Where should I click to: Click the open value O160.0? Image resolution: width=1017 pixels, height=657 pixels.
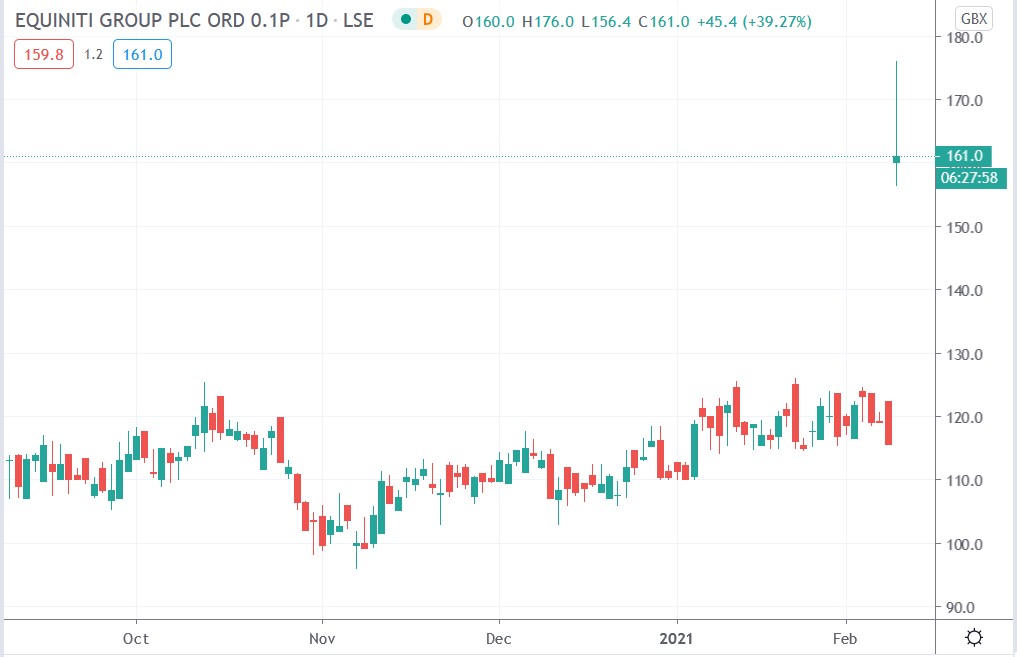(488, 22)
